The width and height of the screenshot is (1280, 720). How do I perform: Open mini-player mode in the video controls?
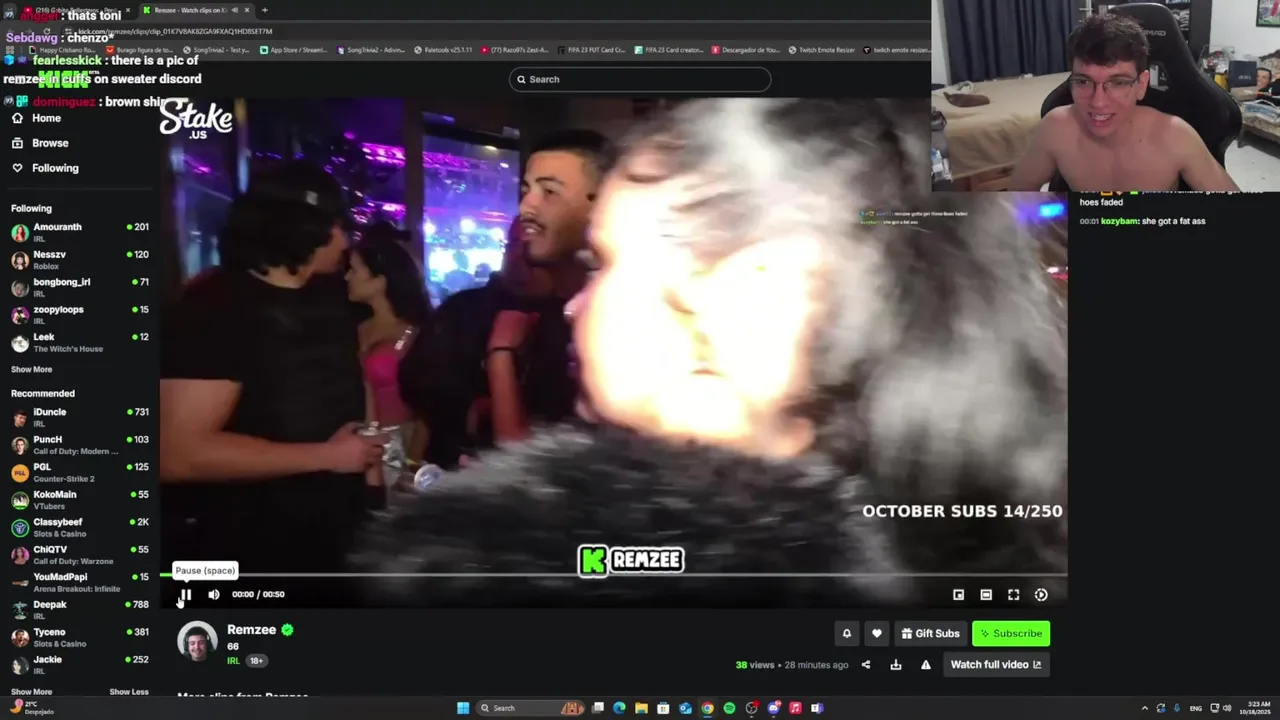click(x=958, y=594)
